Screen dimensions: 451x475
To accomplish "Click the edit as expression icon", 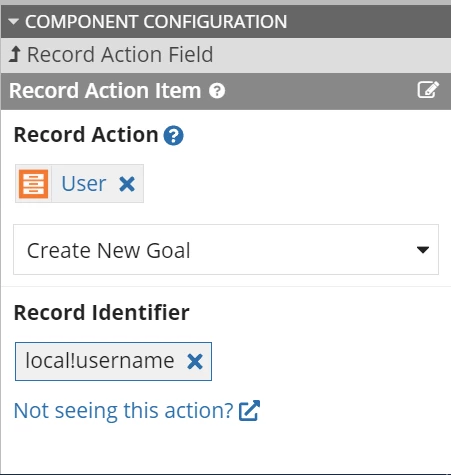I will coord(428,90).
